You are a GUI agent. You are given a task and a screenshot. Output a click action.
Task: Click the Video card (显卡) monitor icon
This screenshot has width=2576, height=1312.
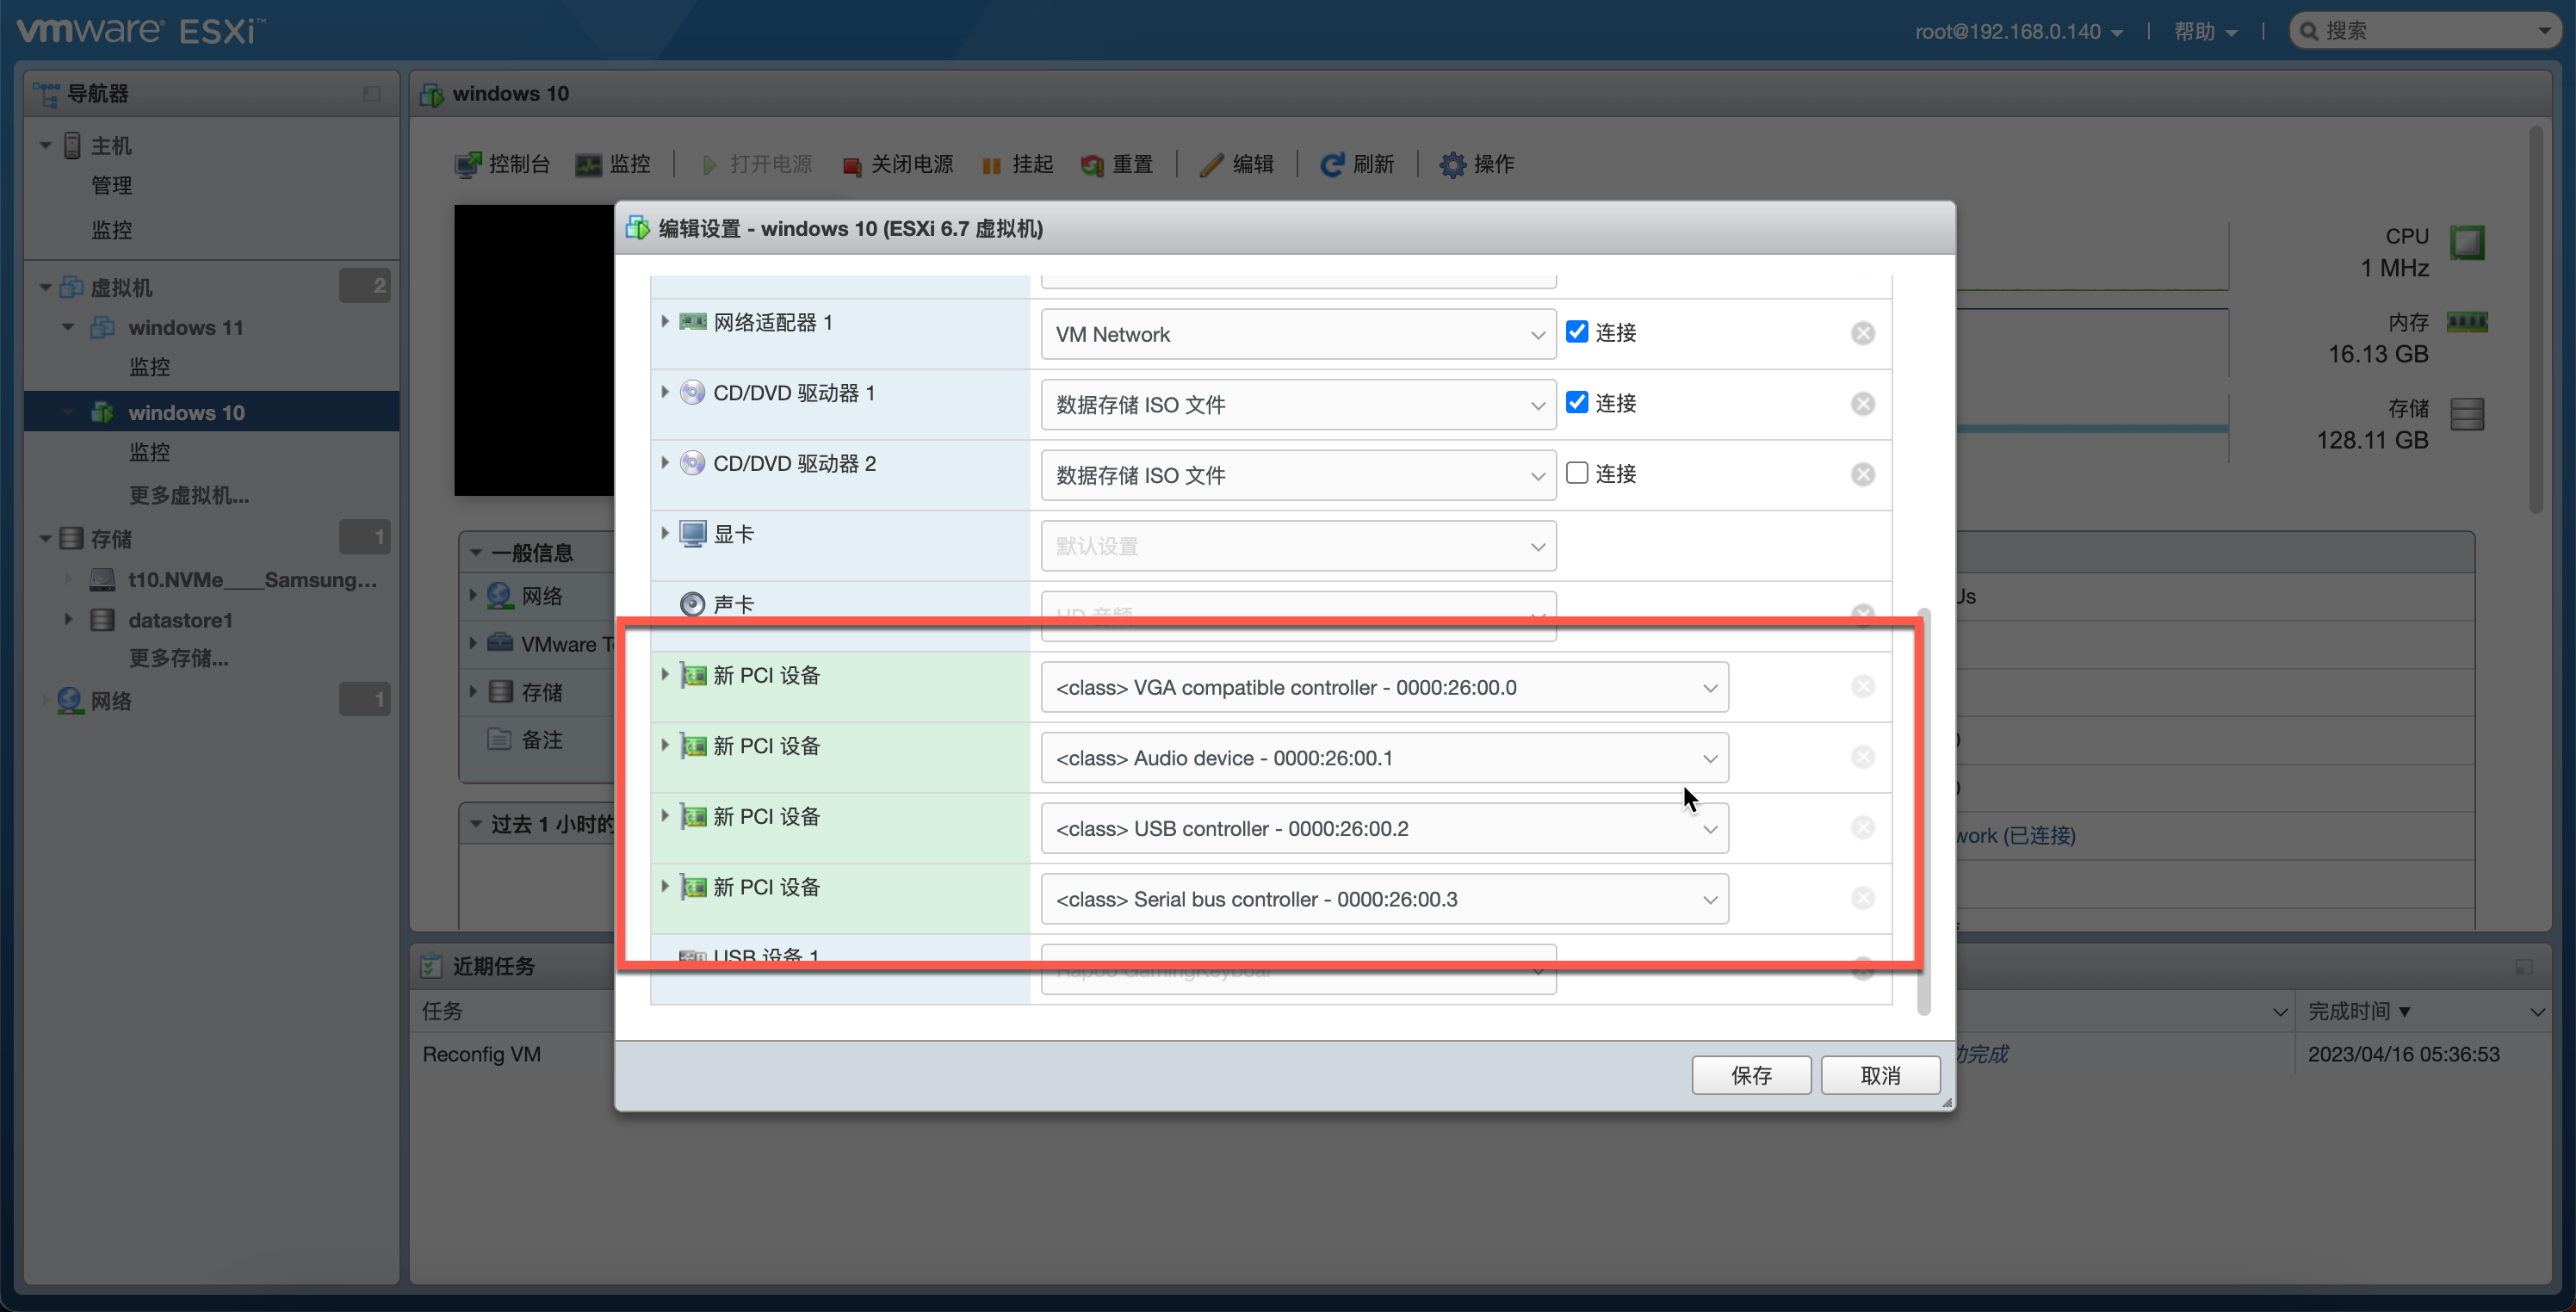point(693,534)
